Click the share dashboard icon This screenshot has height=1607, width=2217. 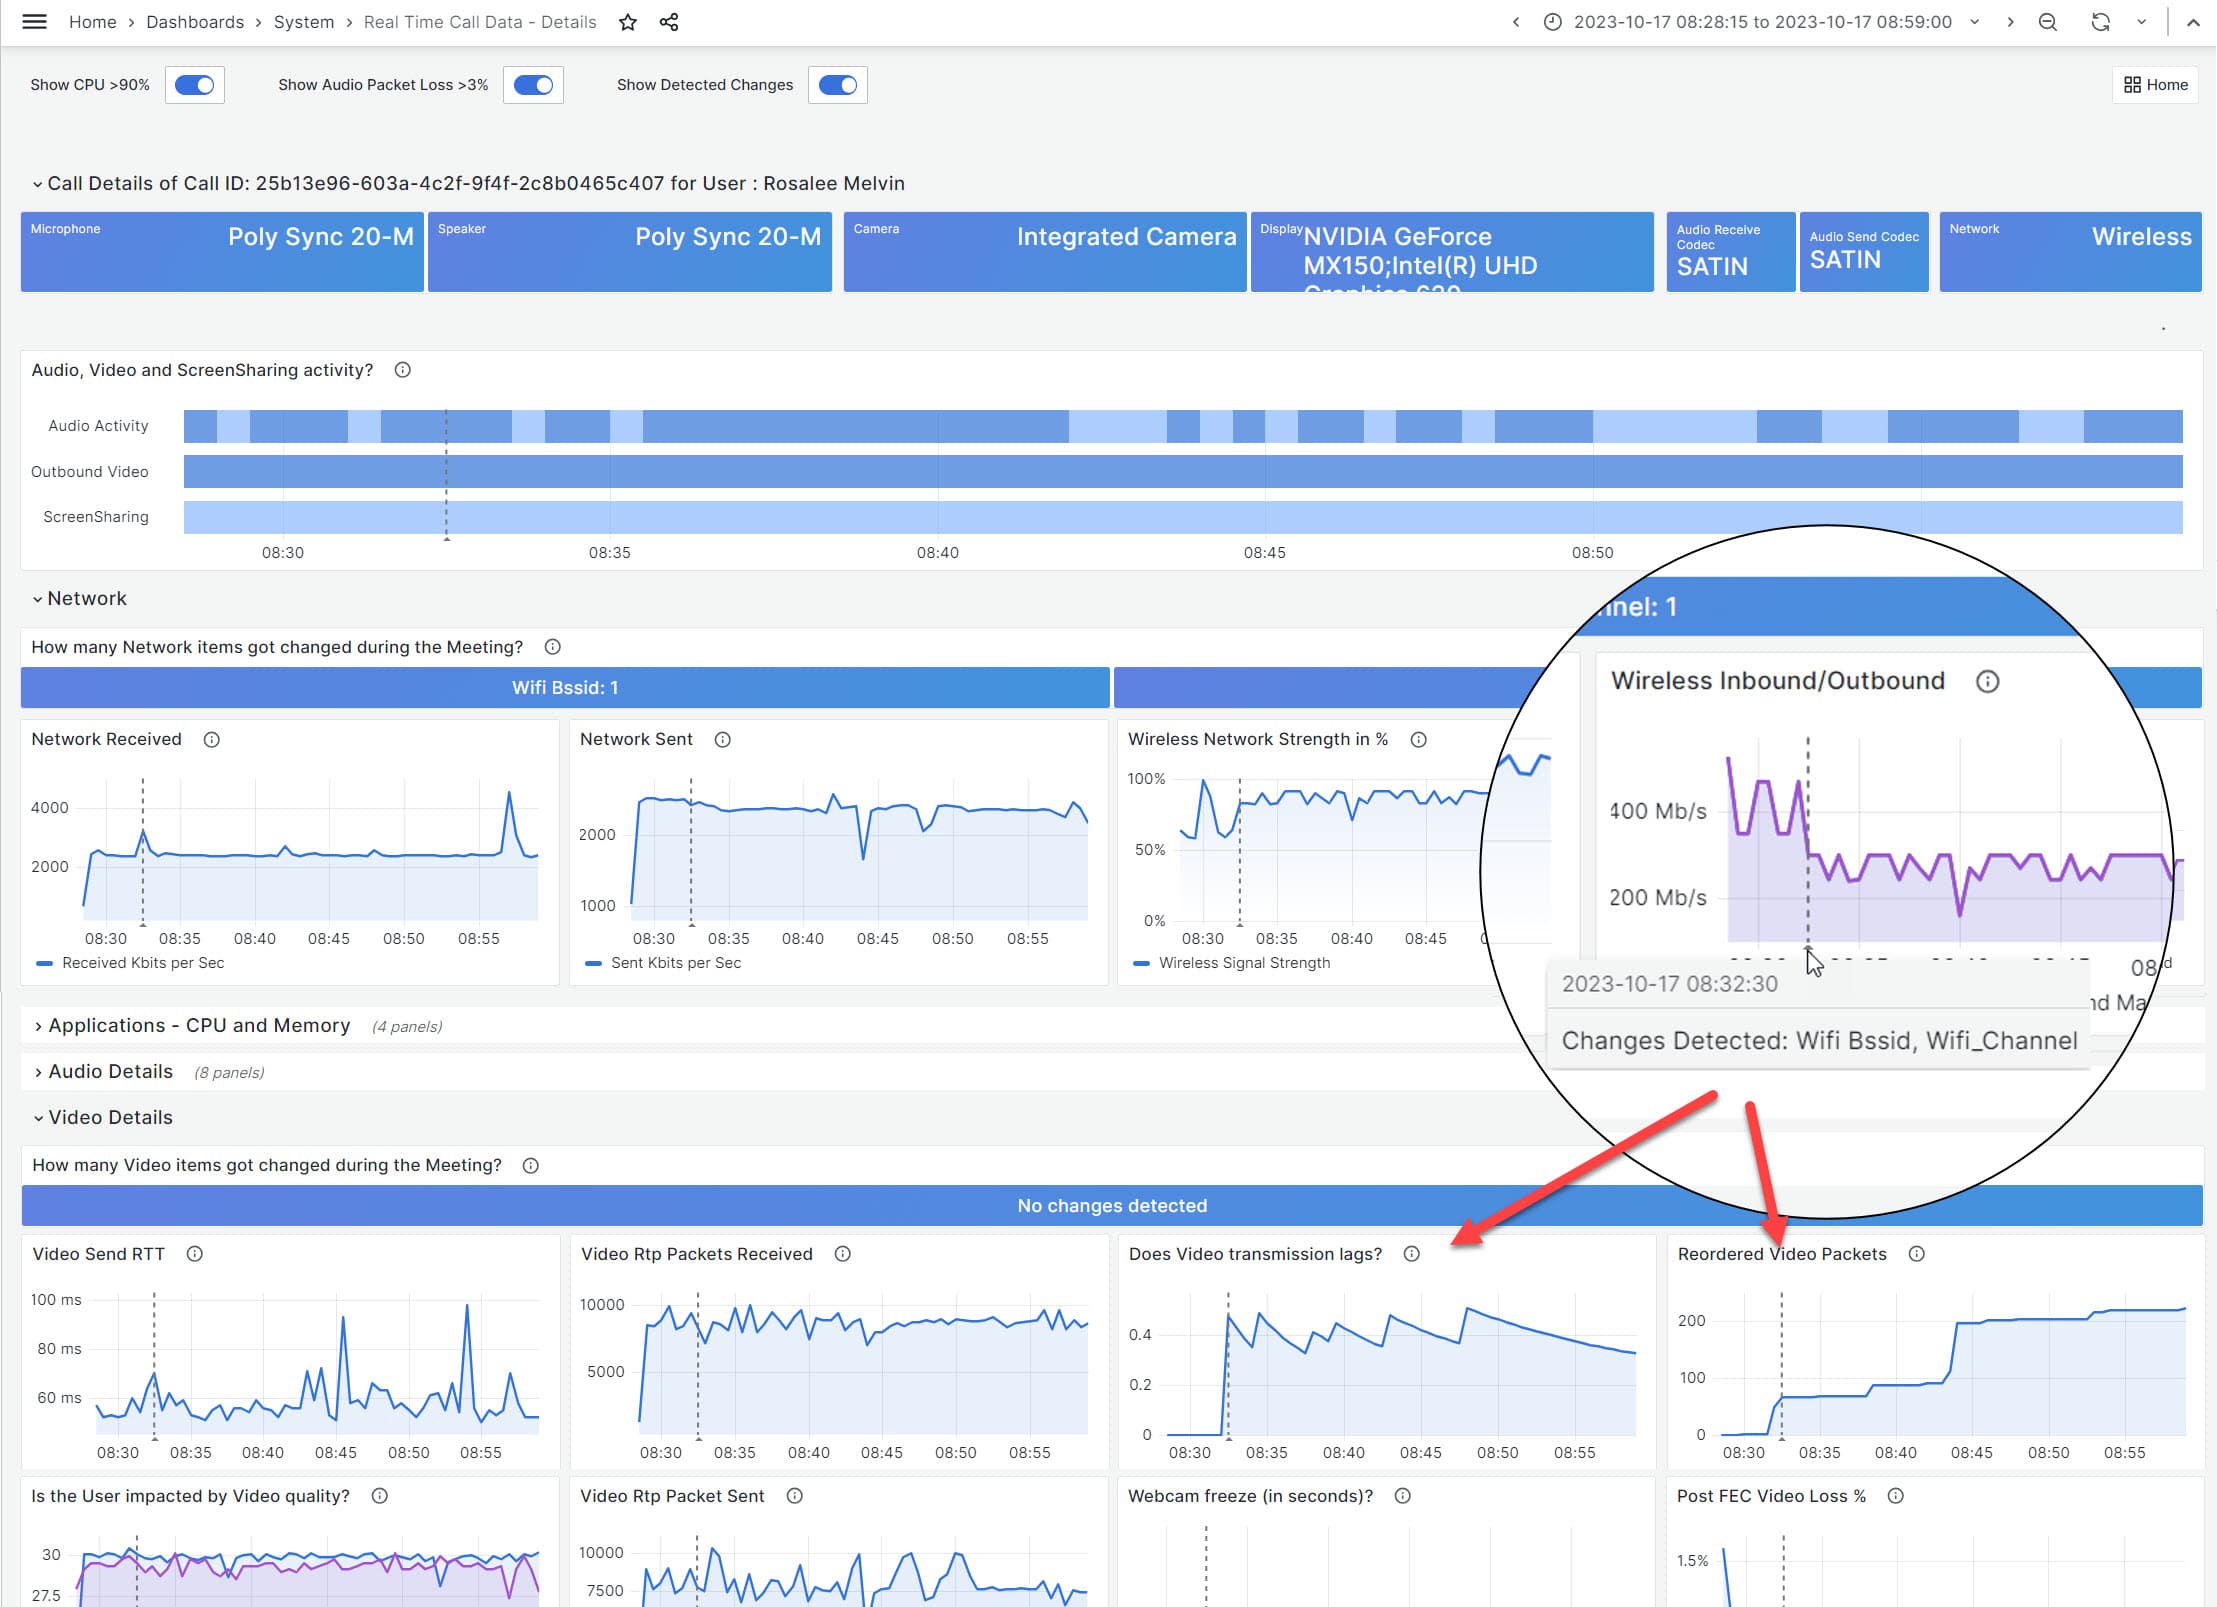(669, 22)
